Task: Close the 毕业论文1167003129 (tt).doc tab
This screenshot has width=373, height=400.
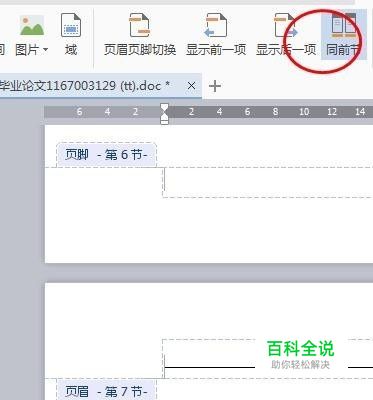Action: 191,86
